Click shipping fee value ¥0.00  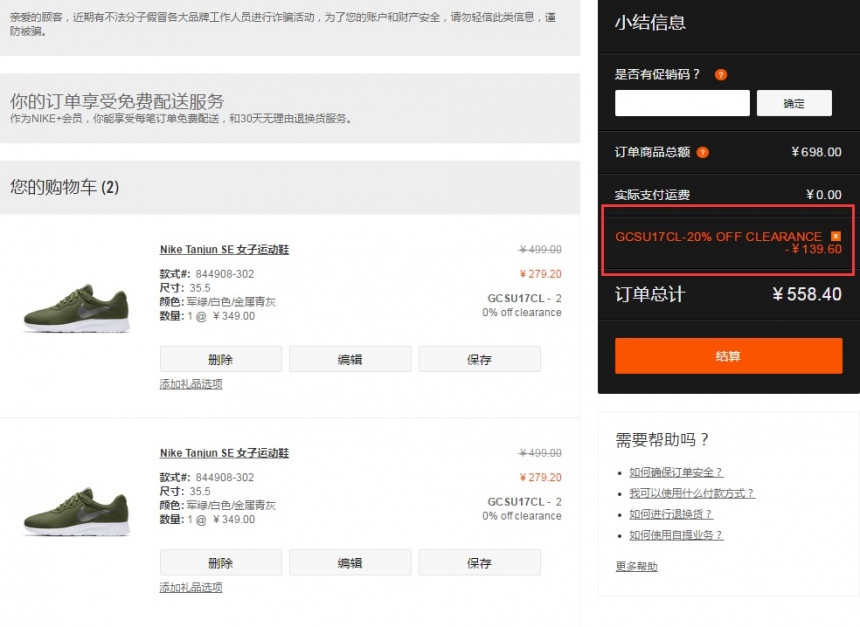coord(823,195)
